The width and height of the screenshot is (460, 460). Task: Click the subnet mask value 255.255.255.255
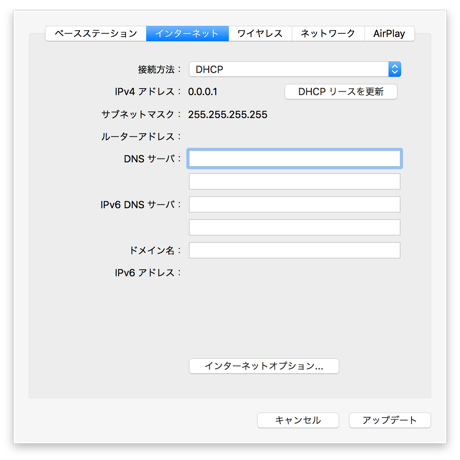[x=228, y=115]
